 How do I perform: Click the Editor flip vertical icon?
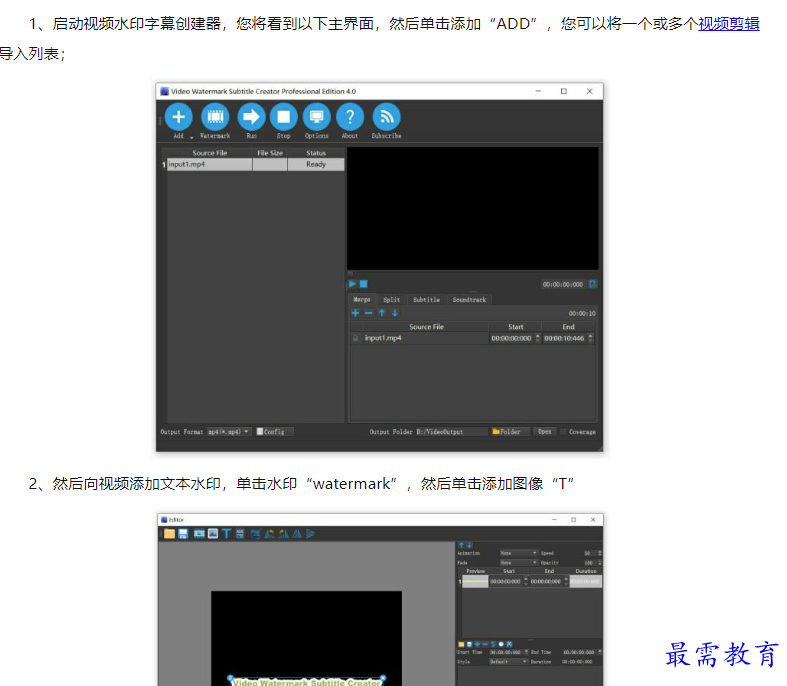[311, 534]
